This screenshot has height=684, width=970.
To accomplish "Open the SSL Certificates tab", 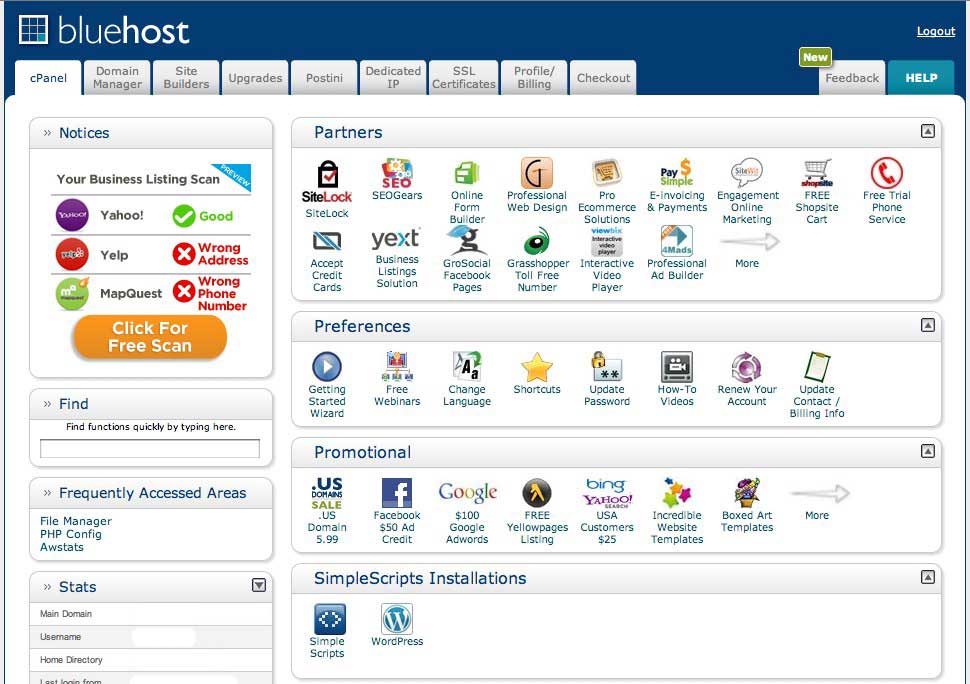I will 464,78.
